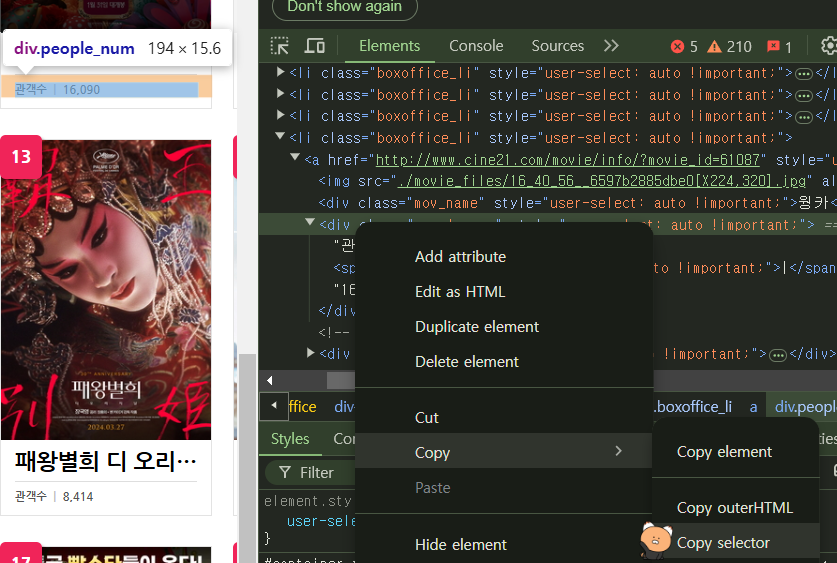Select Copy outerHTML

click(736, 508)
